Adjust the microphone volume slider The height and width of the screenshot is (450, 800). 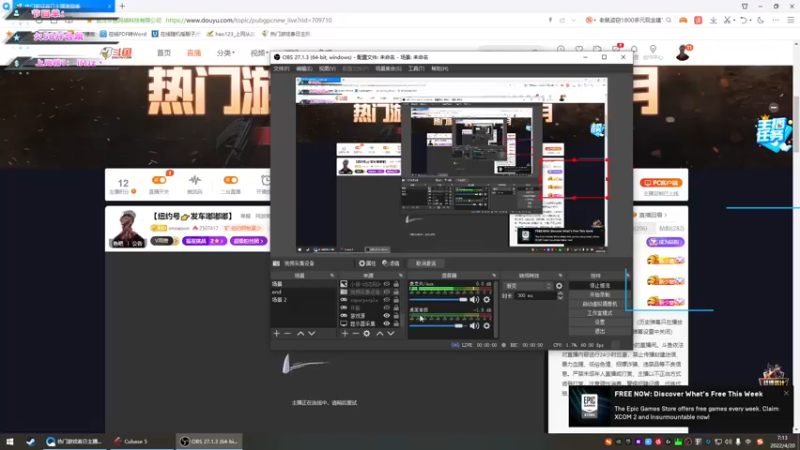click(x=439, y=300)
